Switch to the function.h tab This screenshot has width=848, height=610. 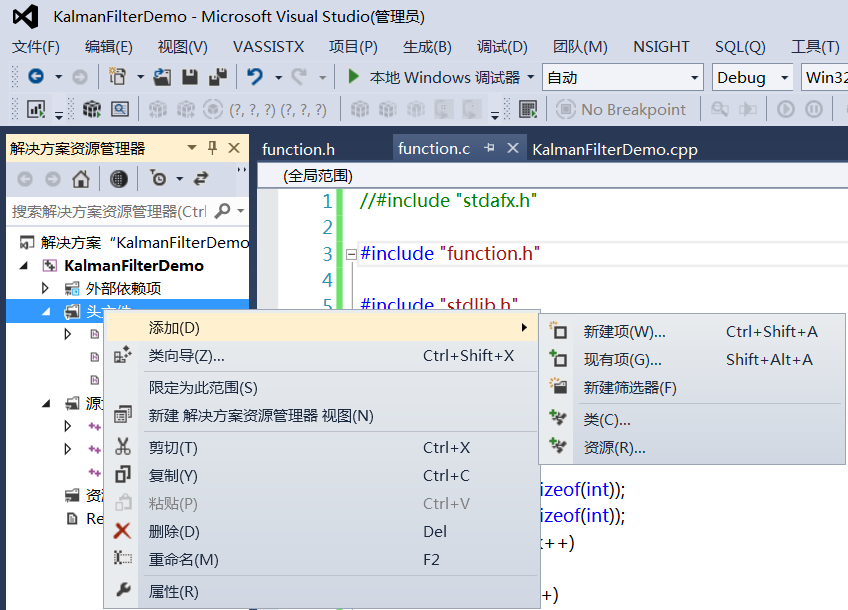298,149
